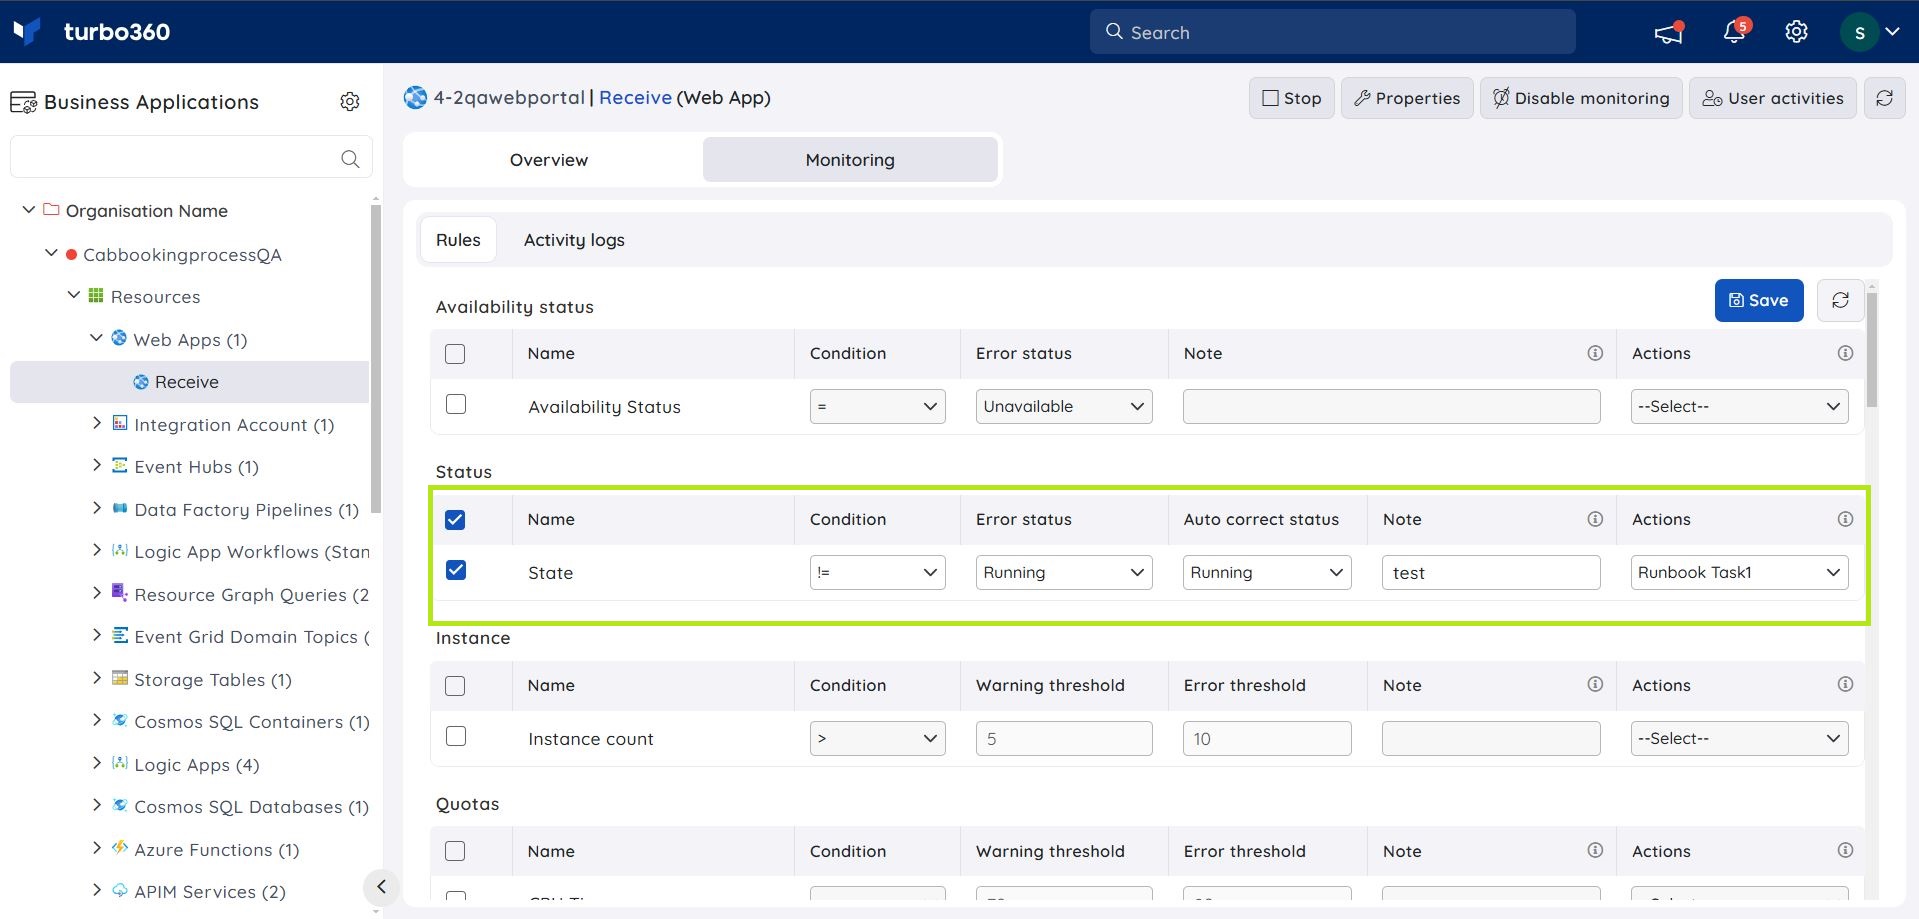Open the settings gear in the top bar

coord(1796,32)
